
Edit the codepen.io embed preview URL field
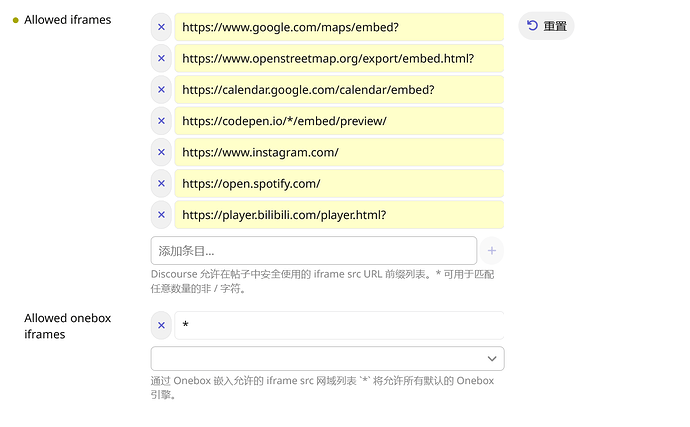(x=339, y=121)
